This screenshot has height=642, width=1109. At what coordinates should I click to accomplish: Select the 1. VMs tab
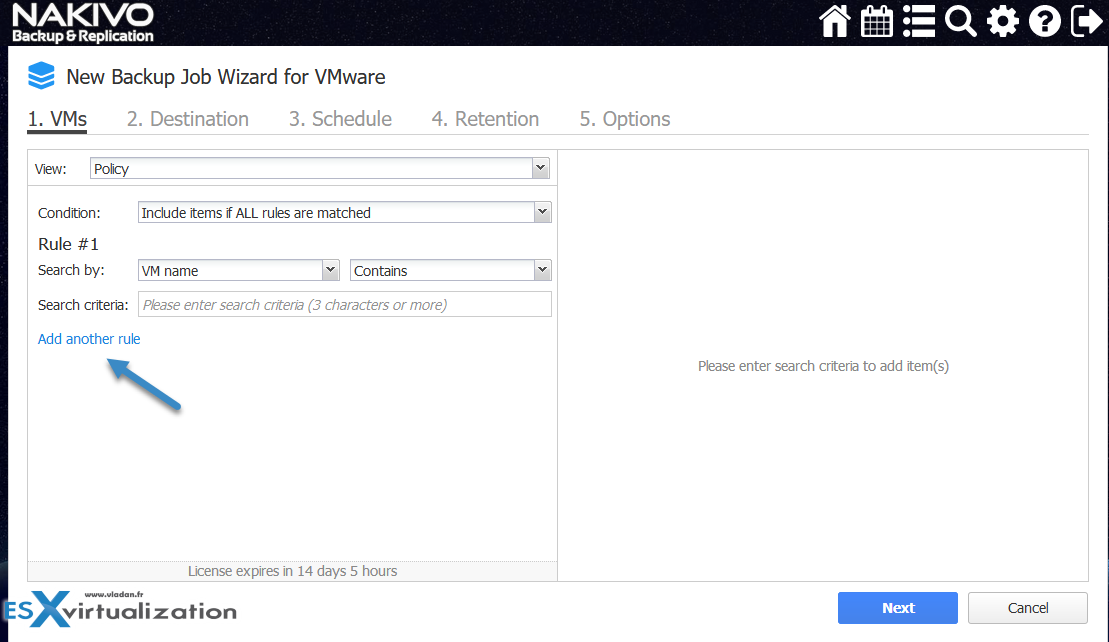click(x=57, y=119)
